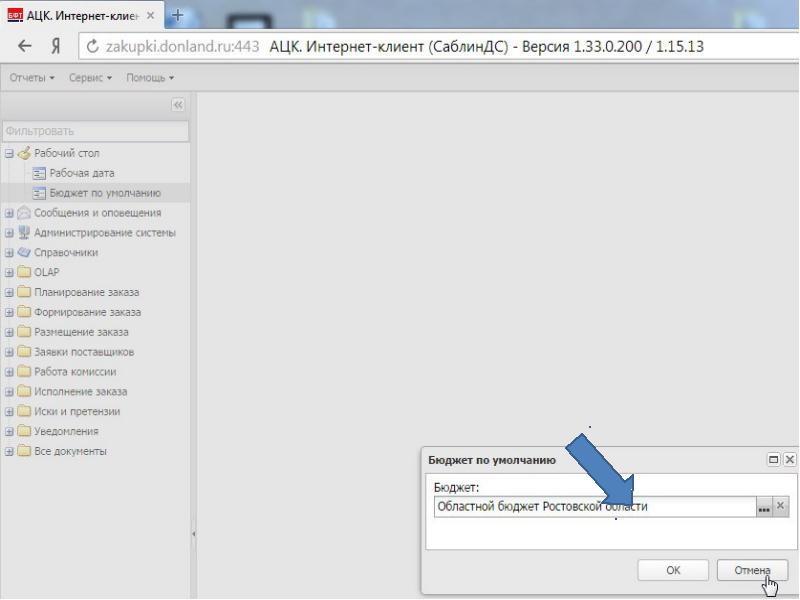Close the АЦК Интернет-клиент tab
This screenshot has height=600, width=800.
[x=151, y=16]
